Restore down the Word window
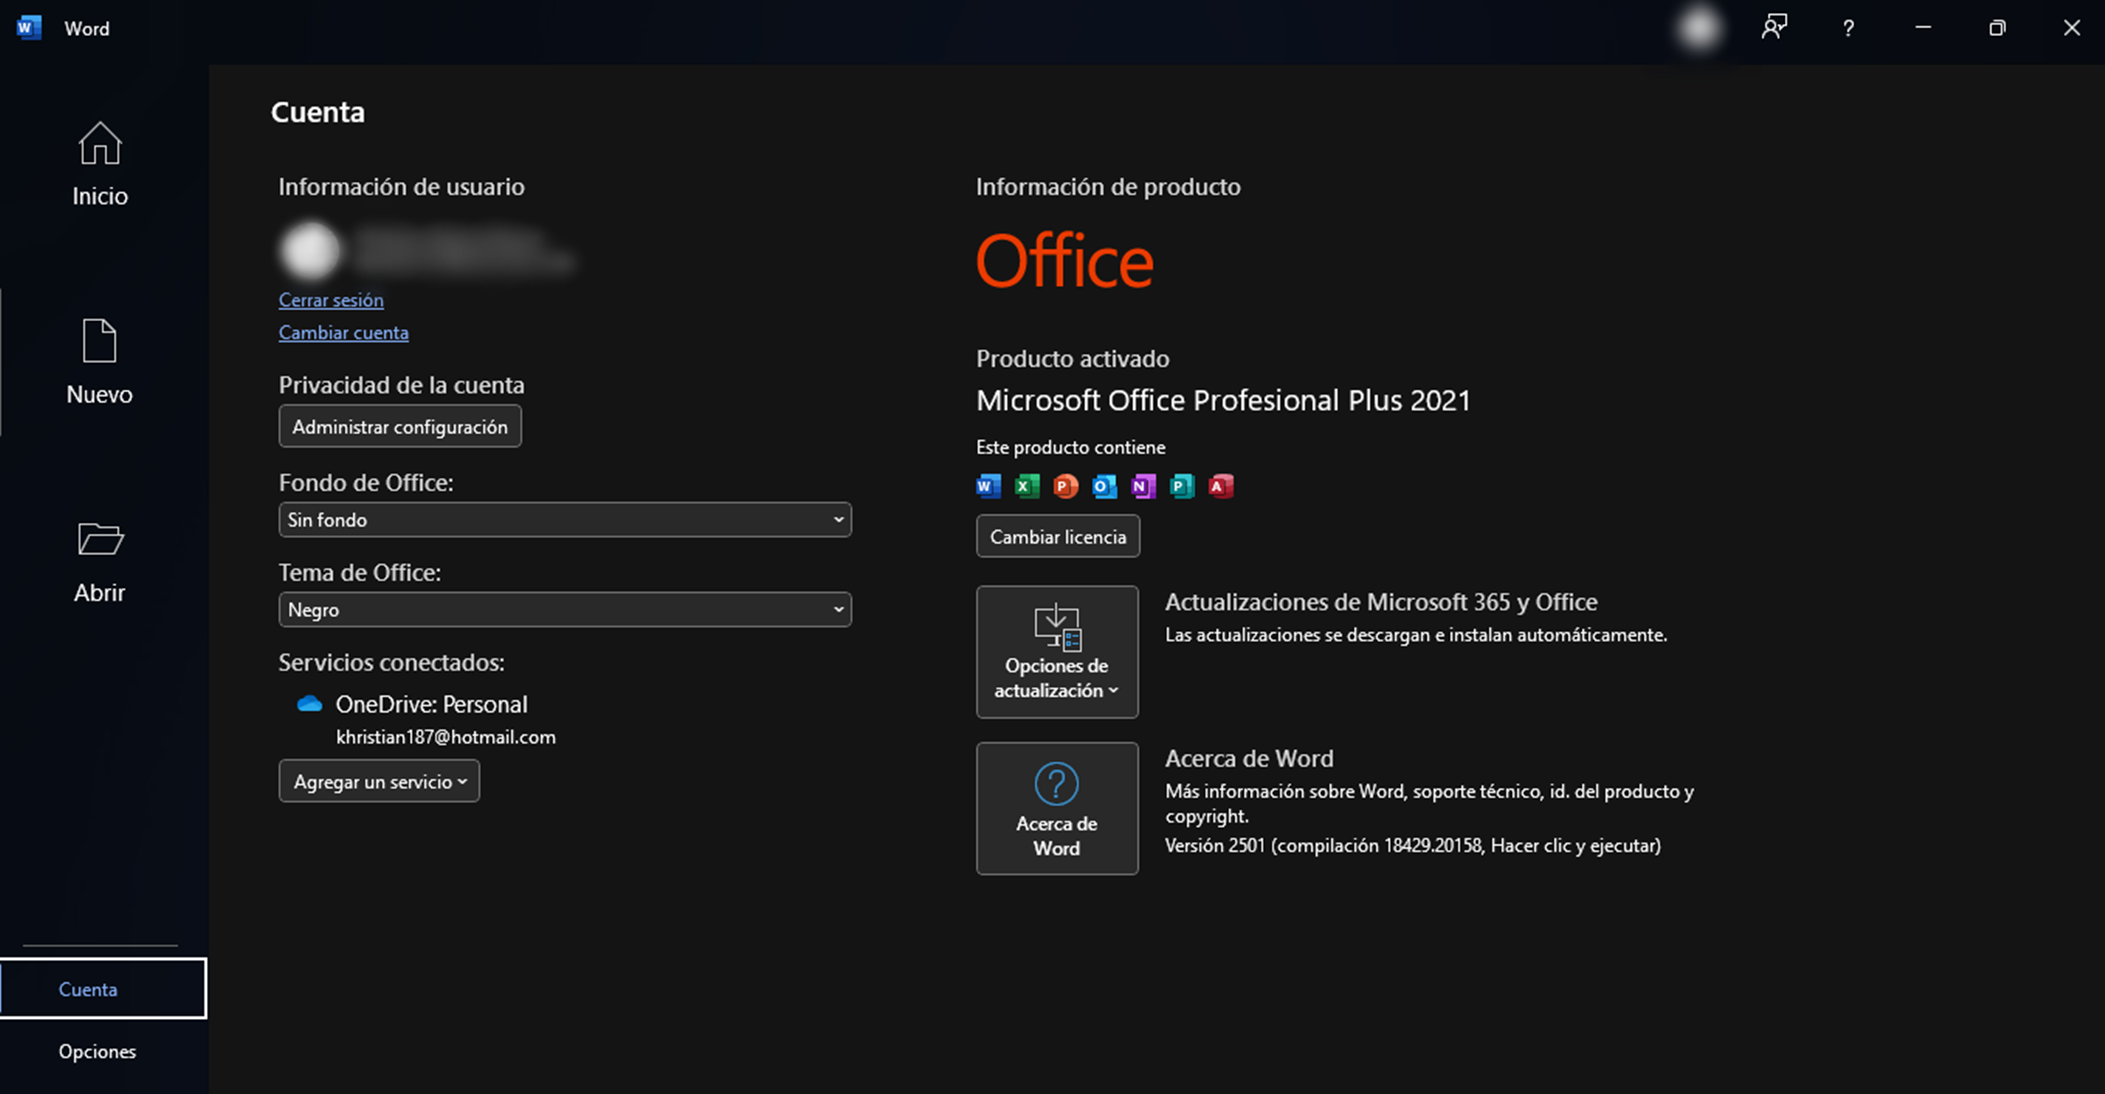The height and width of the screenshot is (1094, 2105). [x=1997, y=28]
